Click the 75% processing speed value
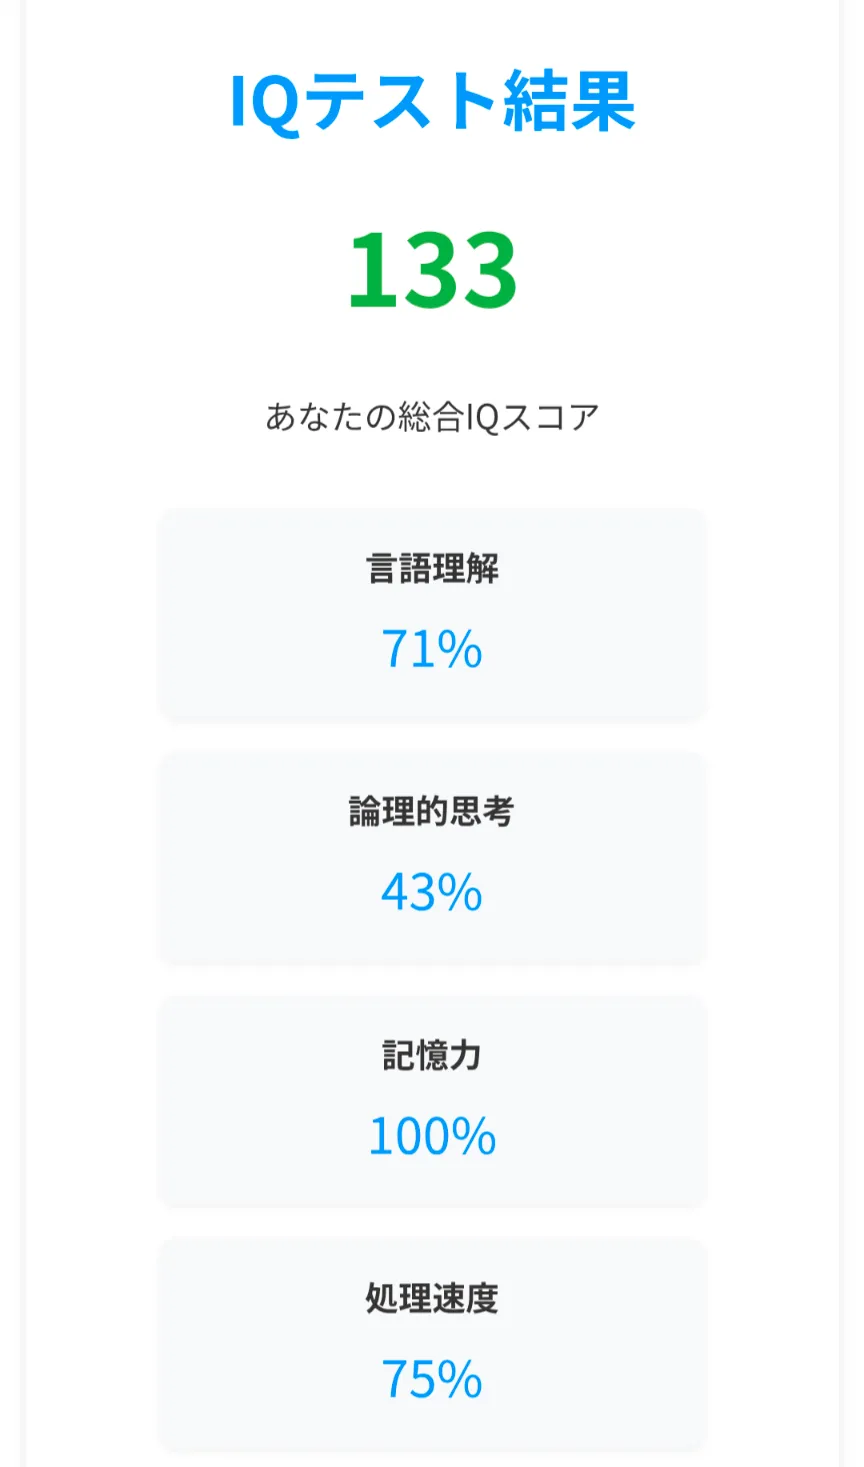Viewport: 864px width, 1467px height. coord(431,1380)
